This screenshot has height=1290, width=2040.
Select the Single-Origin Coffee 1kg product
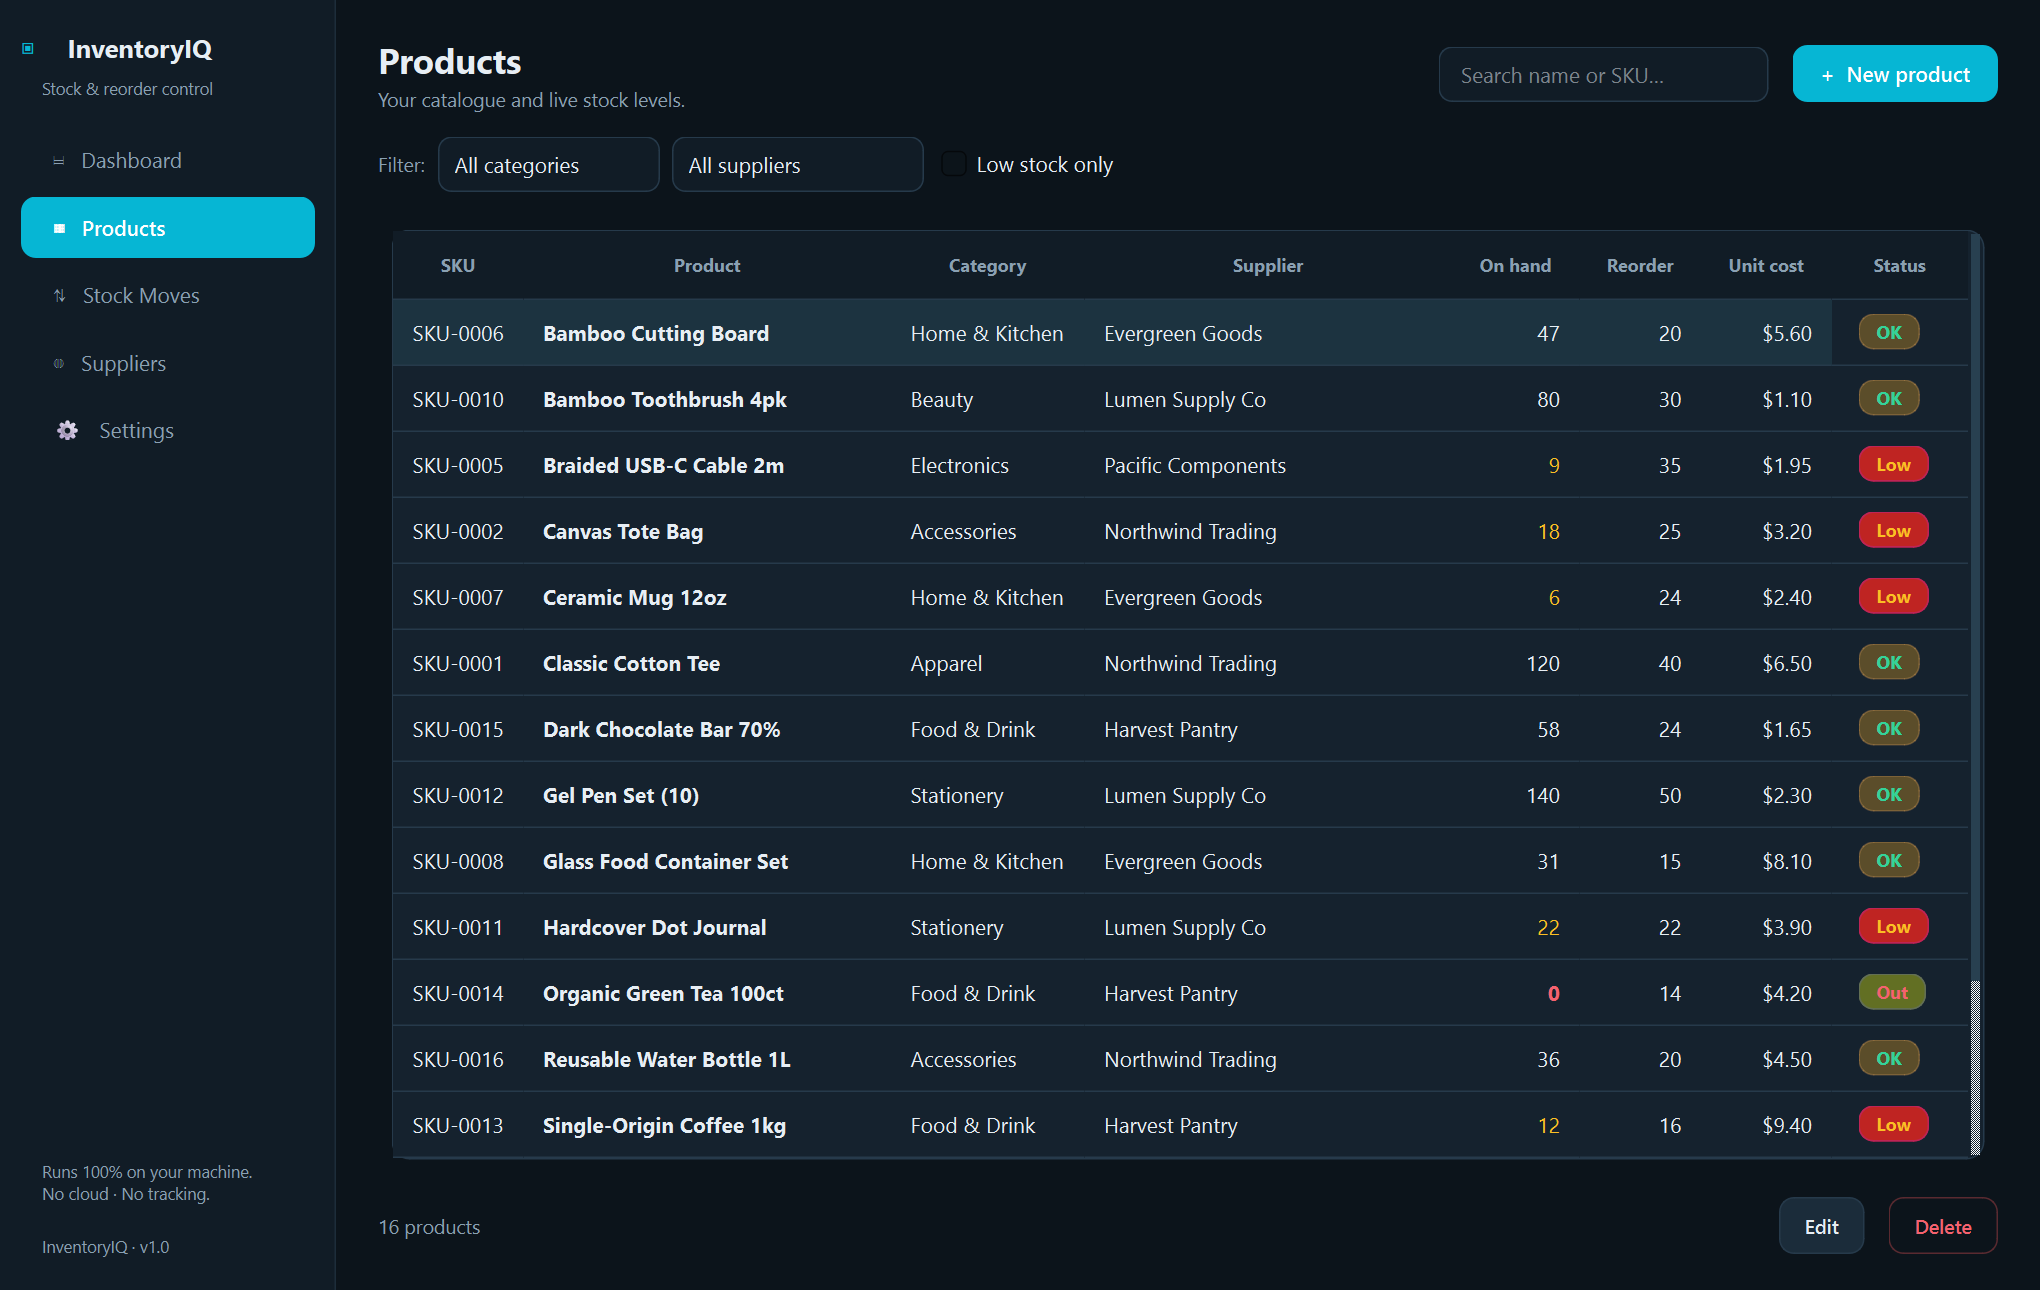(x=664, y=1126)
